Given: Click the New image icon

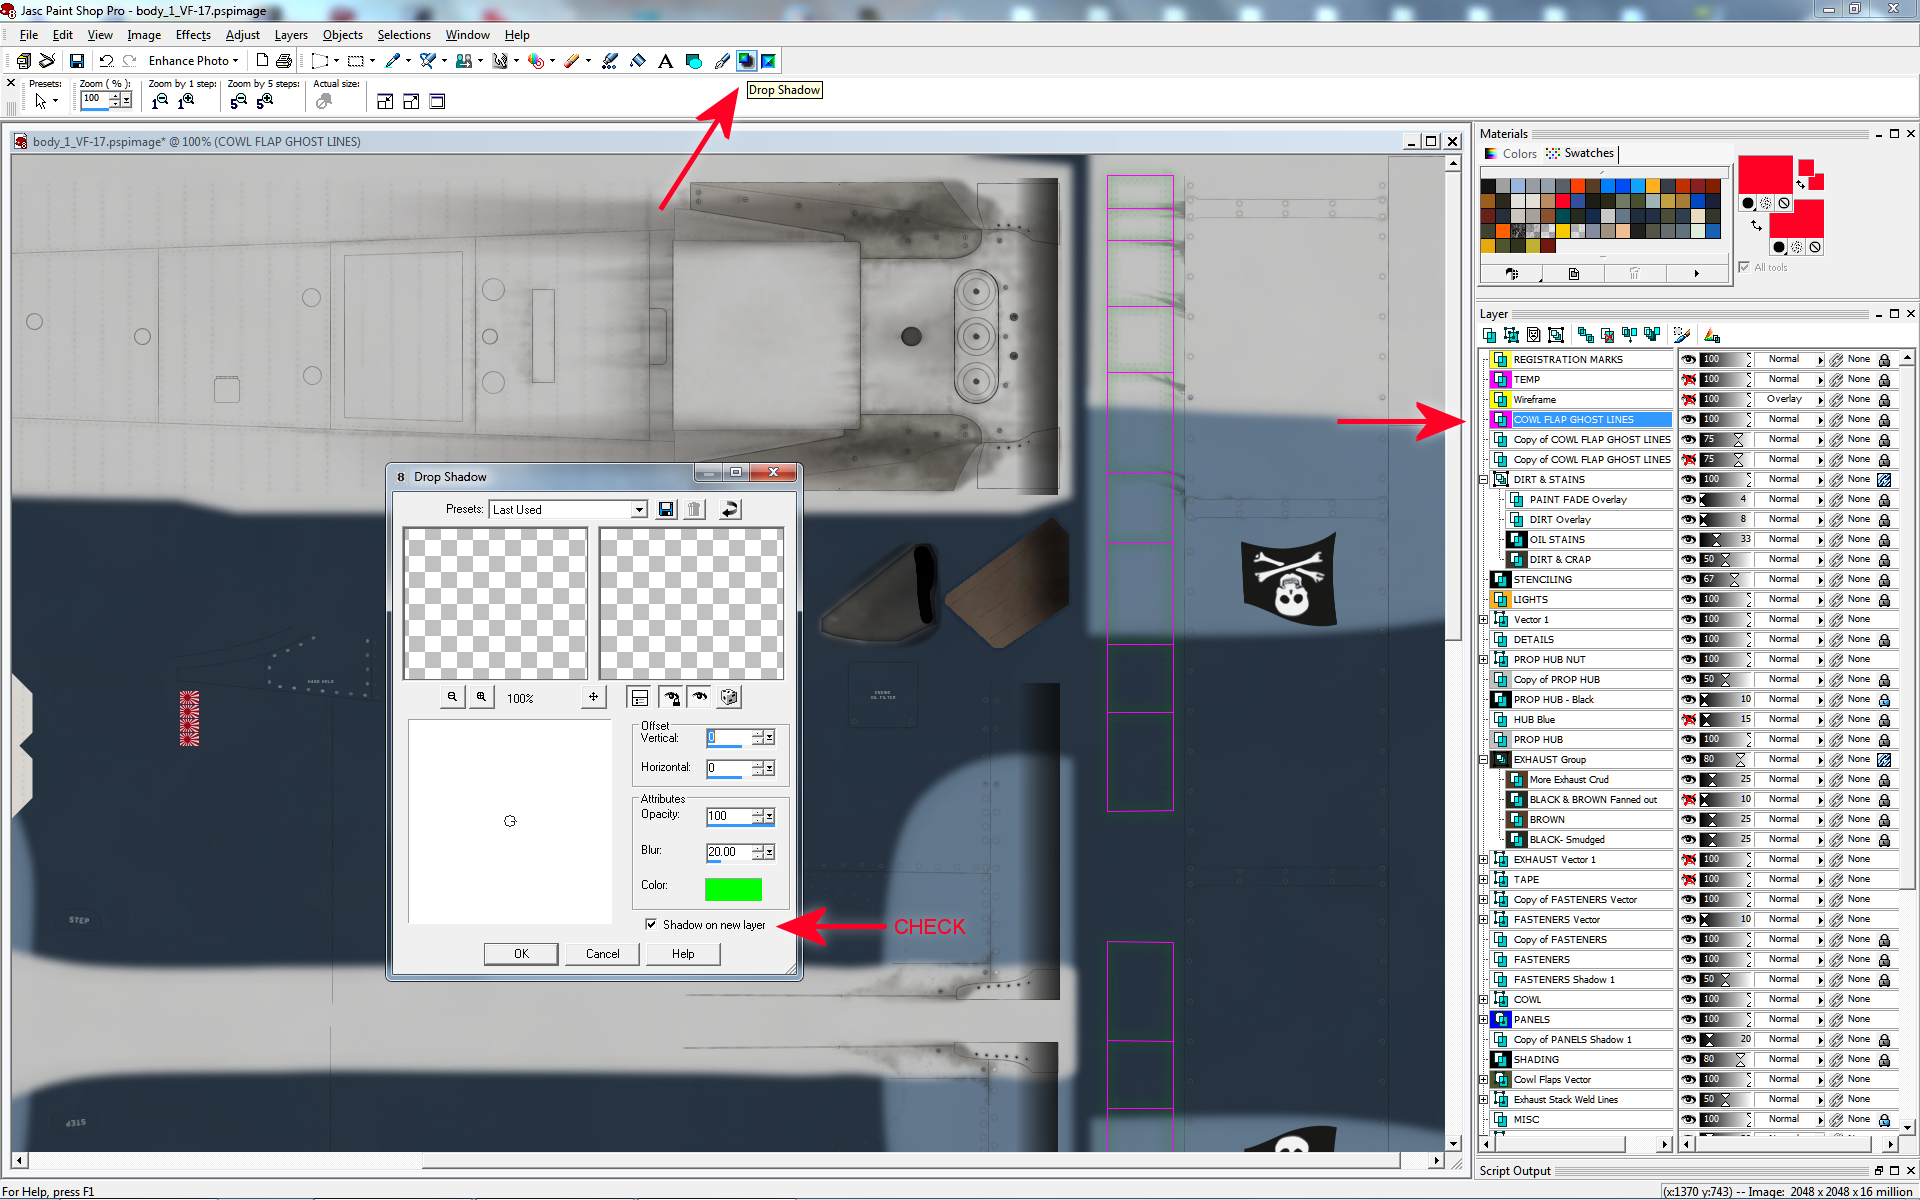Looking at the screenshot, I should point(262,61).
